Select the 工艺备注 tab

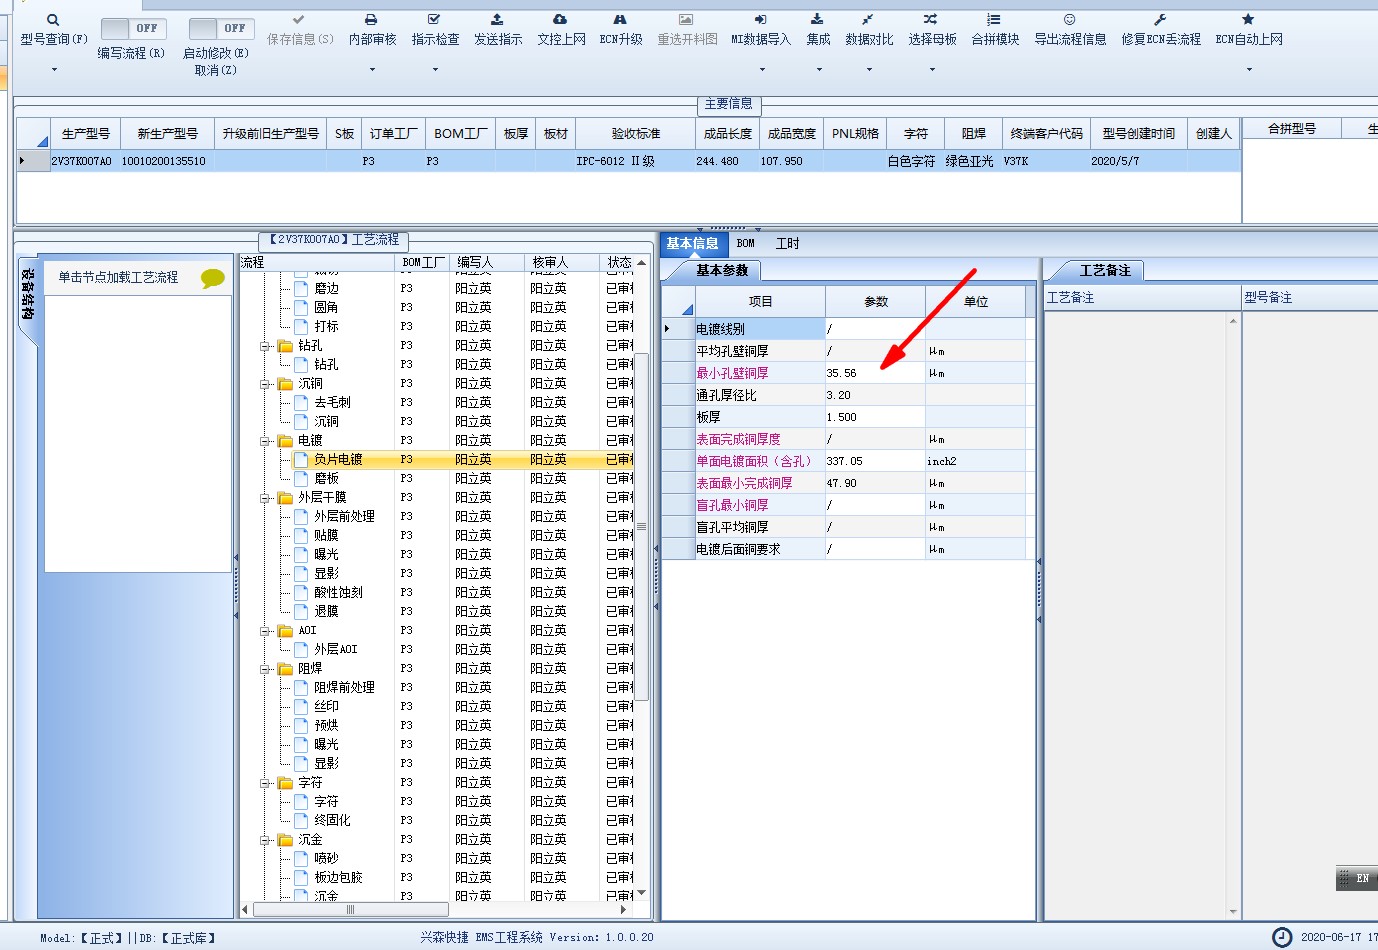coord(1105,270)
